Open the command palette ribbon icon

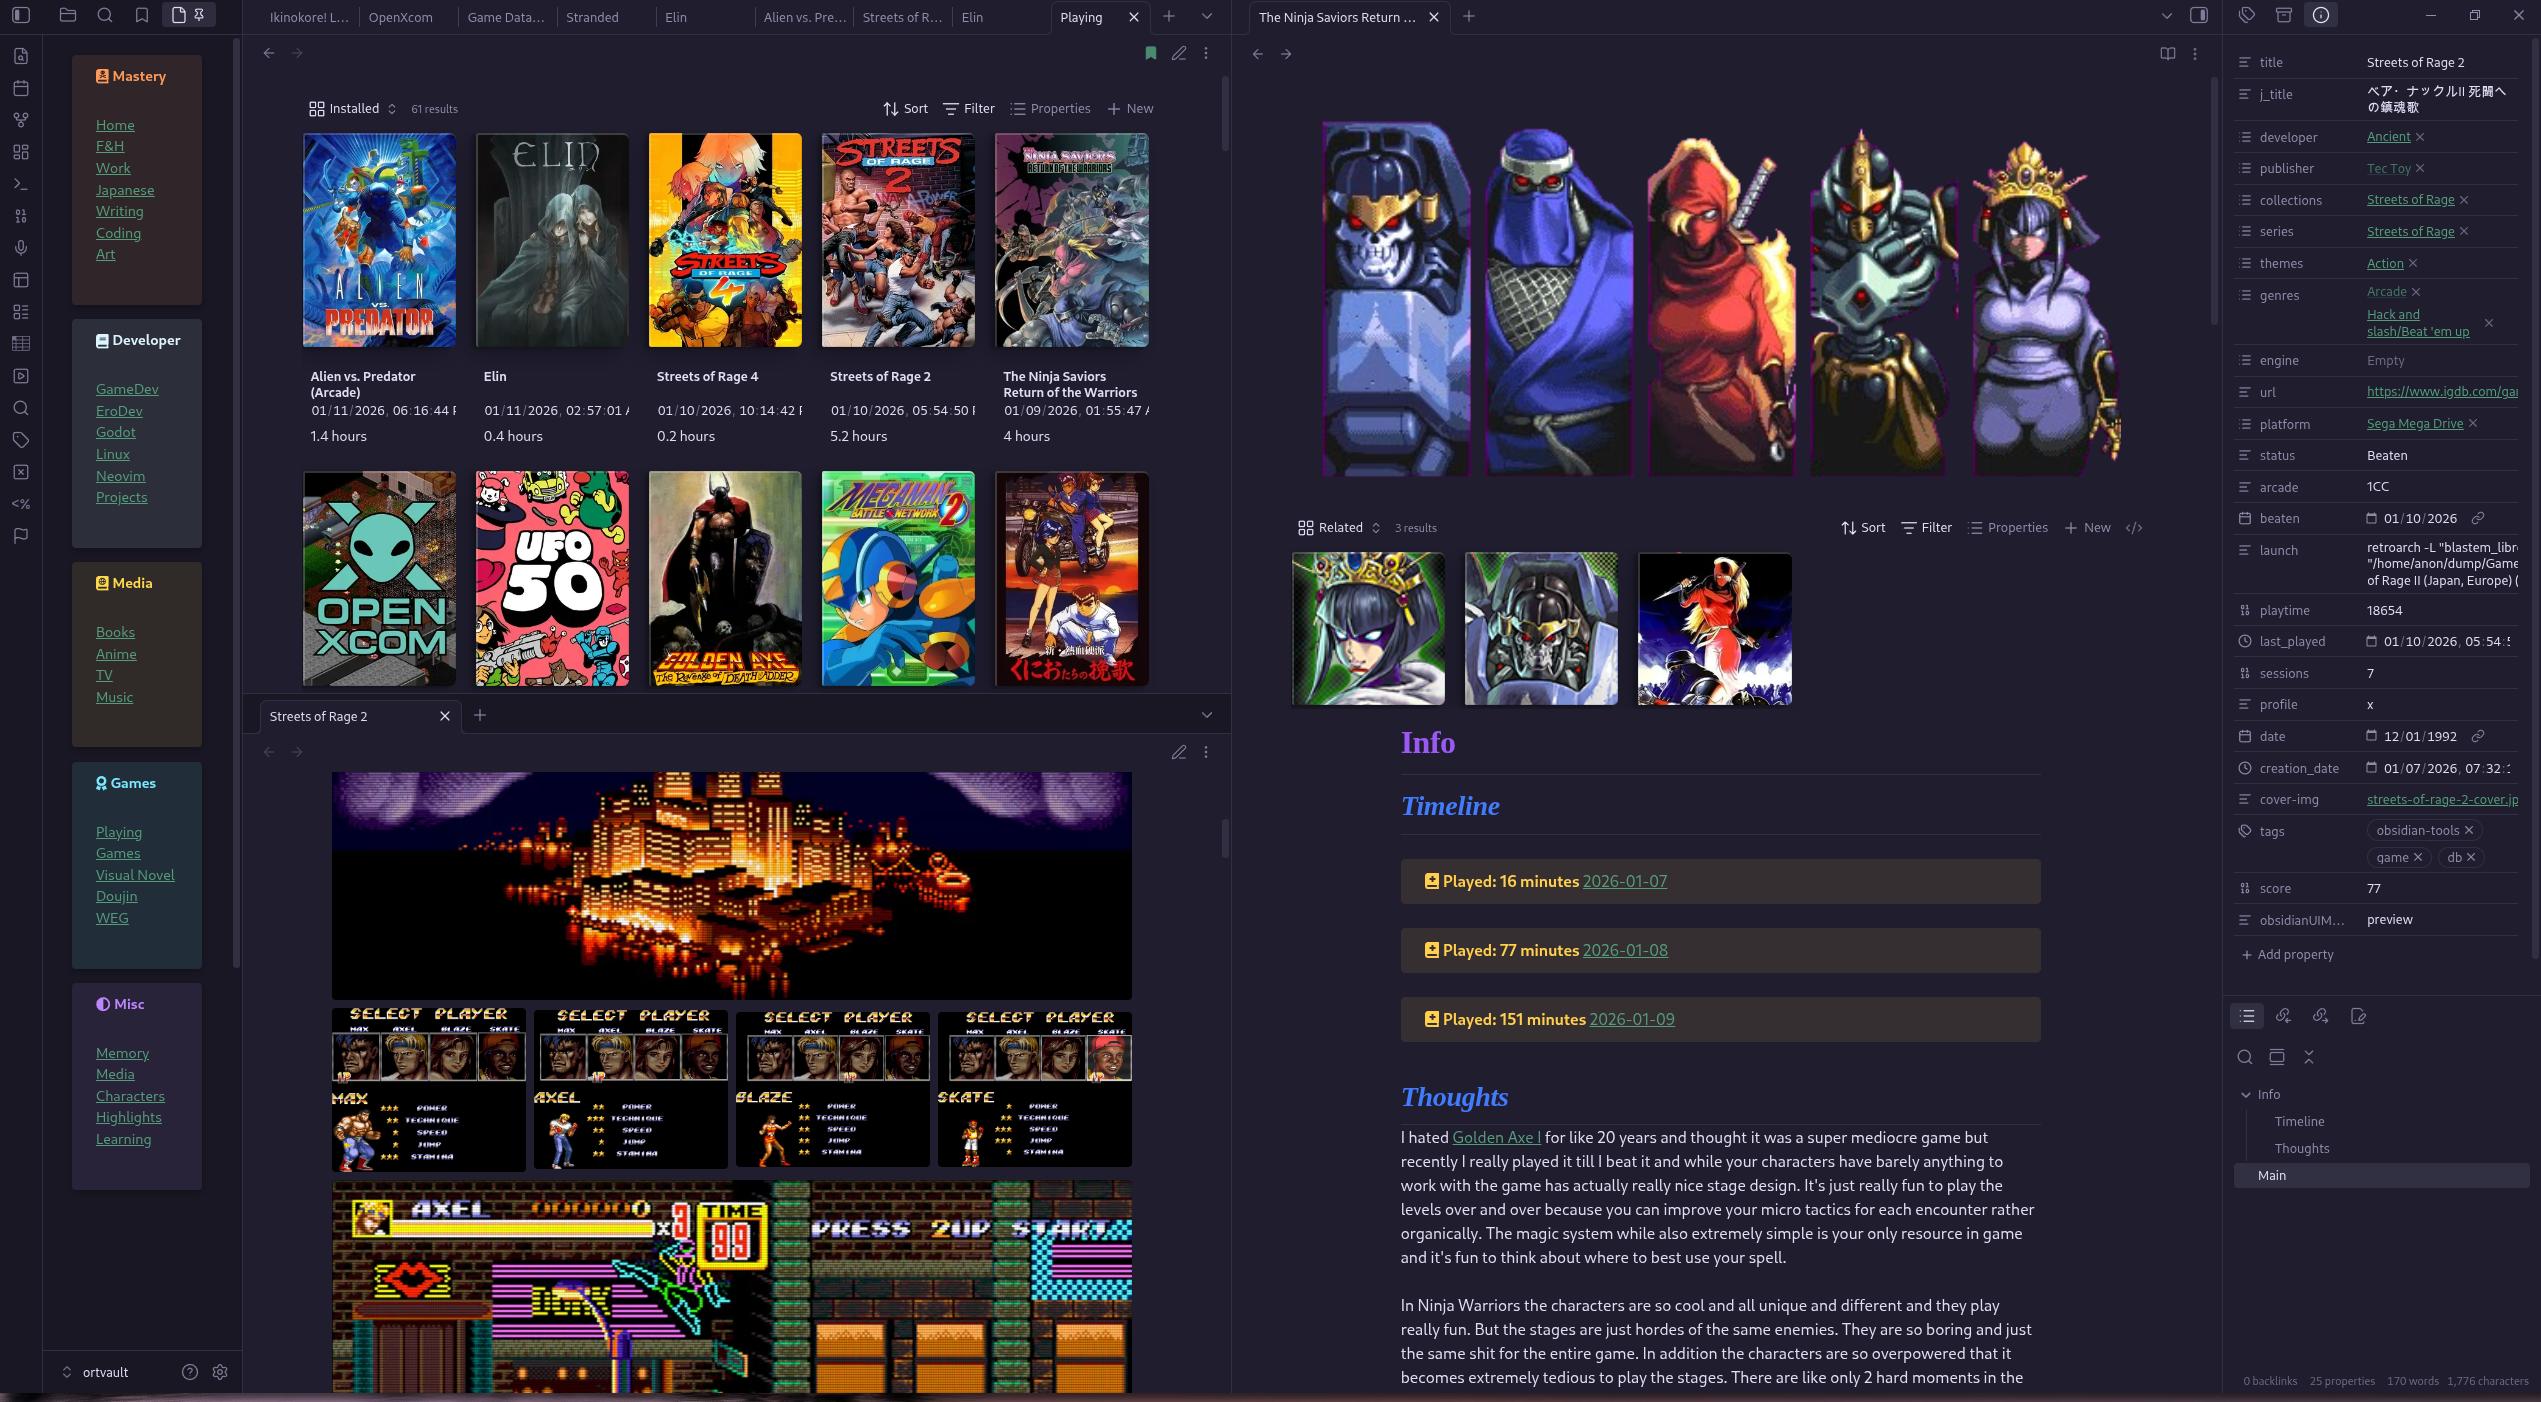tap(21, 184)
